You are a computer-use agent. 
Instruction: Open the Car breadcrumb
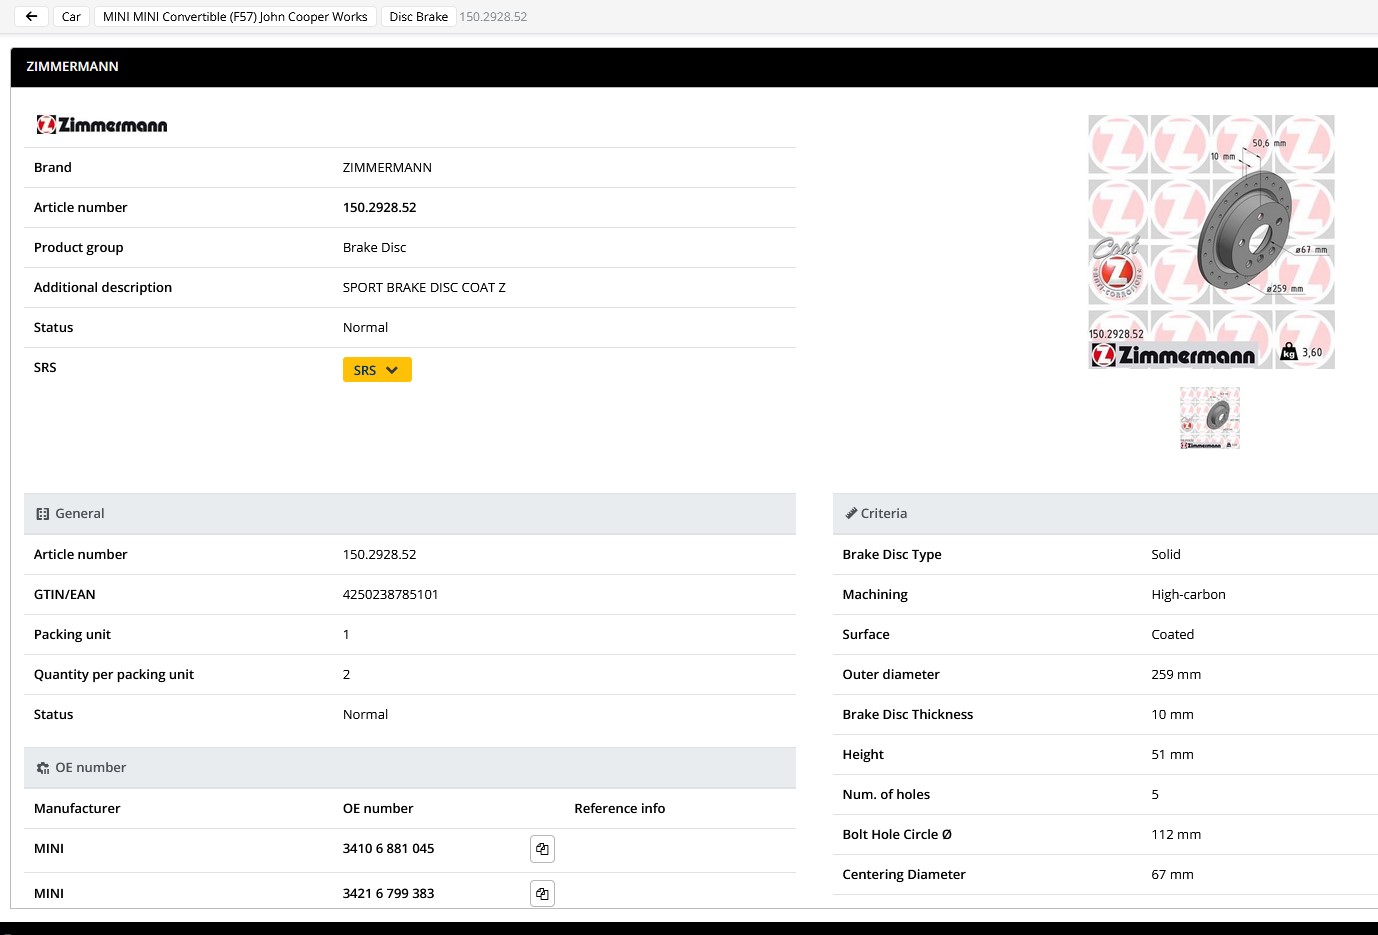(71, 16)
